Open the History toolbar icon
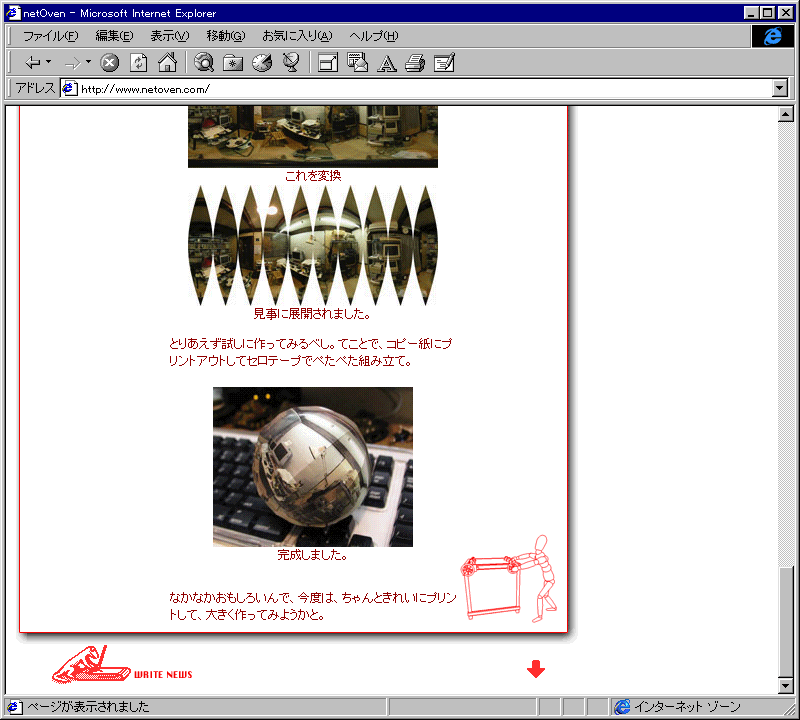 click(262, 63)
